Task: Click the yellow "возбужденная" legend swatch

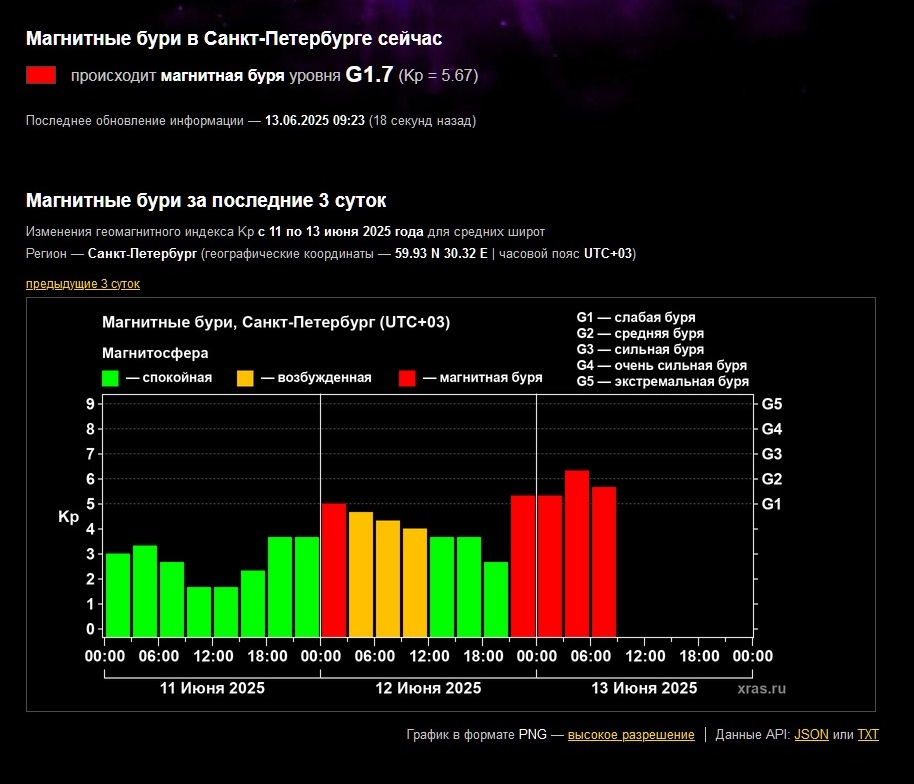Action: [x=245, y=378]
